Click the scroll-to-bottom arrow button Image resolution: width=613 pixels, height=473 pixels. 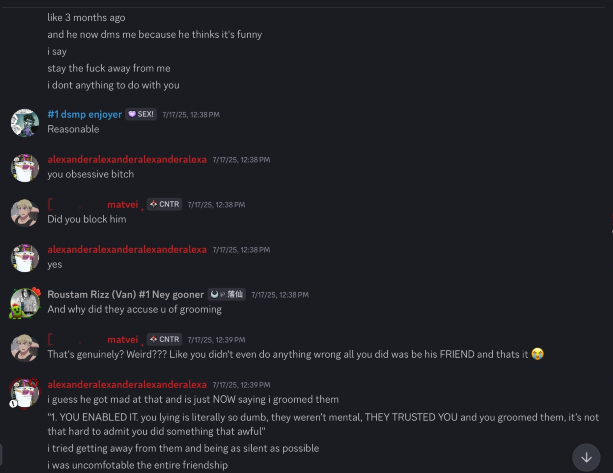click(586, 456)
